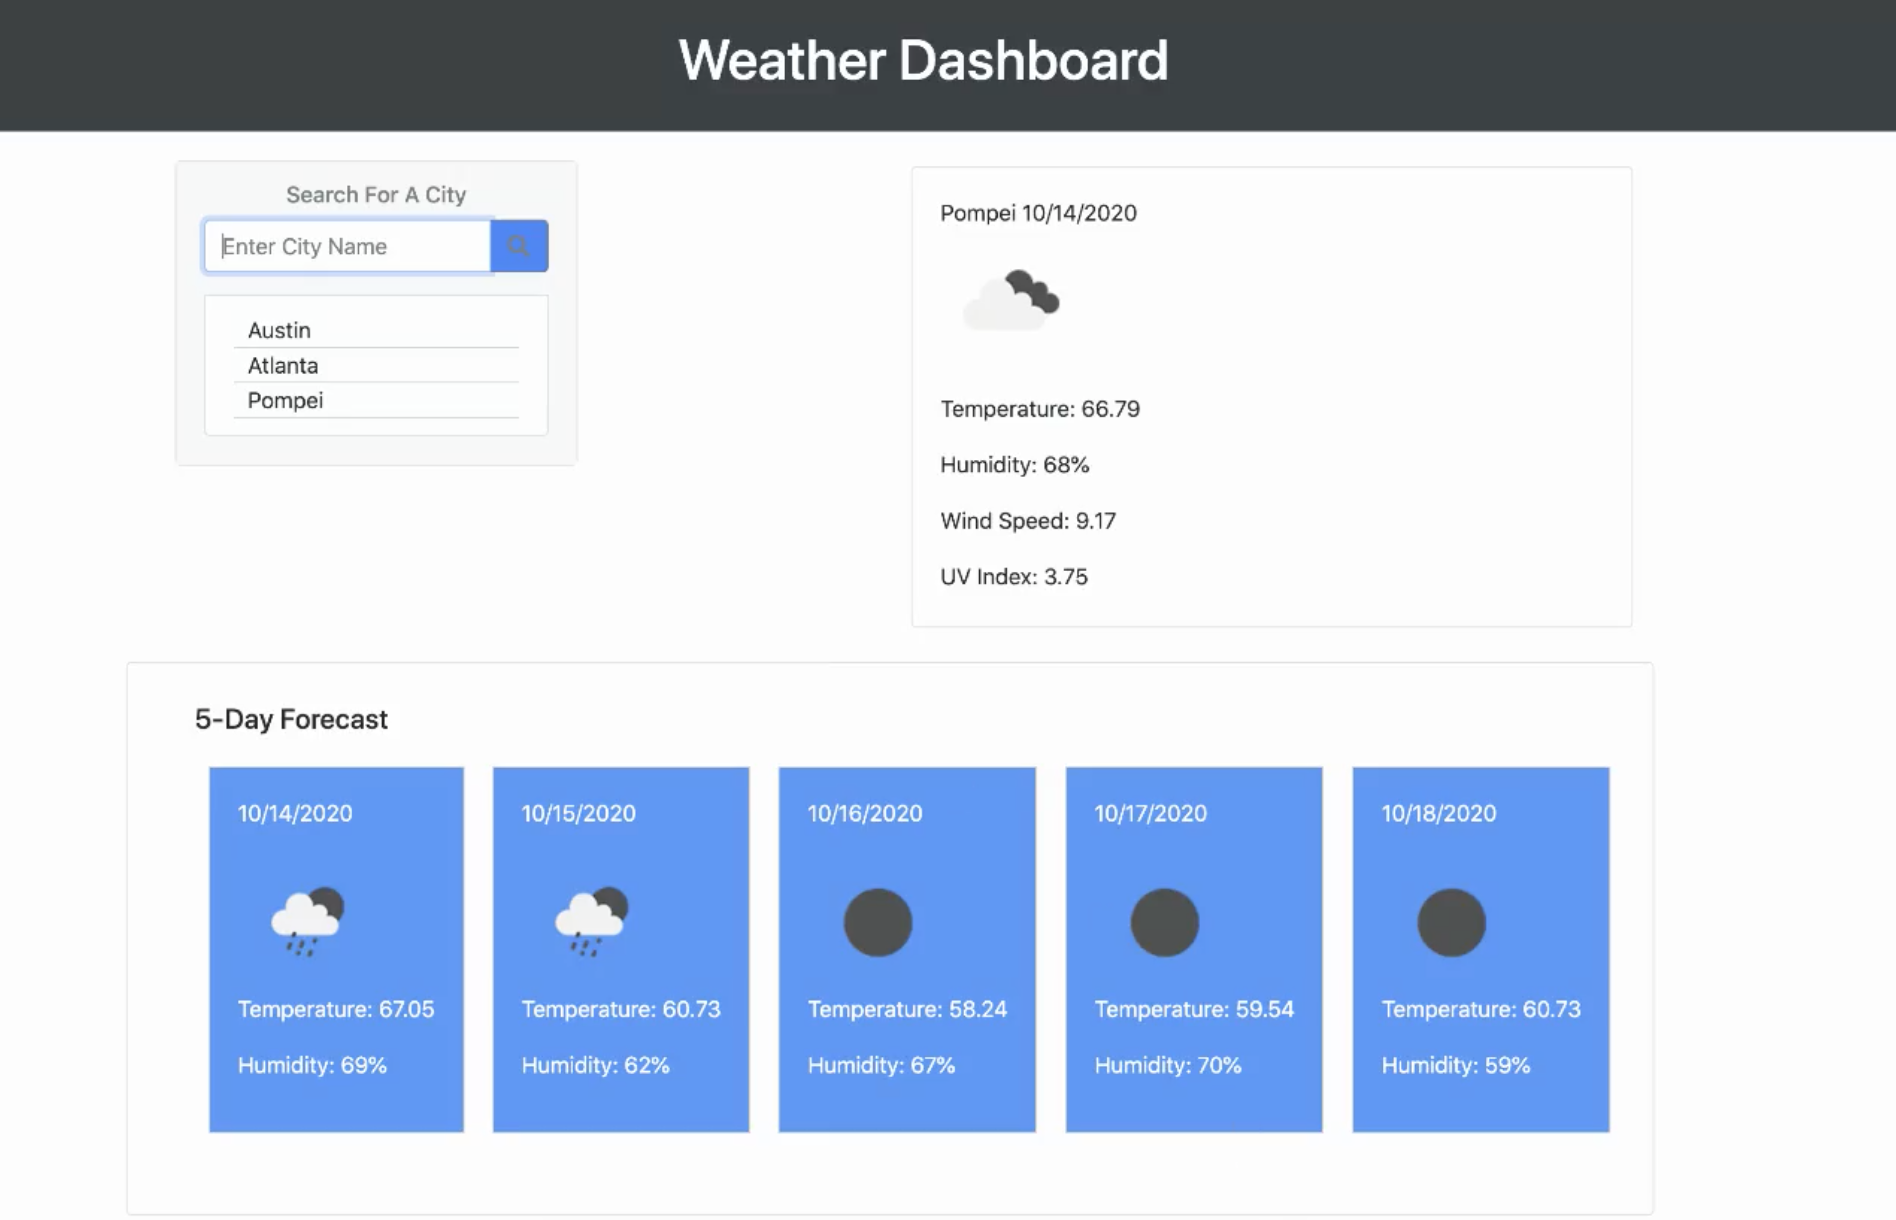This screenshot has height=1220, width=1896.
Task: Focus the Enter City Name input field
Action: point(347,246)
